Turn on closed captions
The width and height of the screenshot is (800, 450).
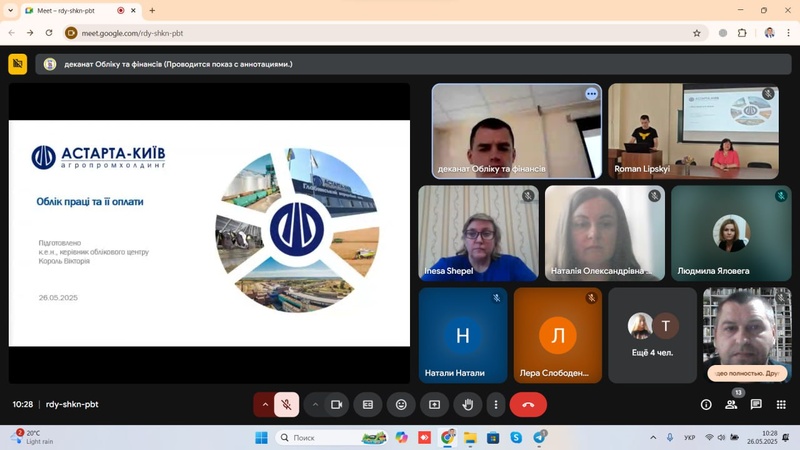coord(368,405)
